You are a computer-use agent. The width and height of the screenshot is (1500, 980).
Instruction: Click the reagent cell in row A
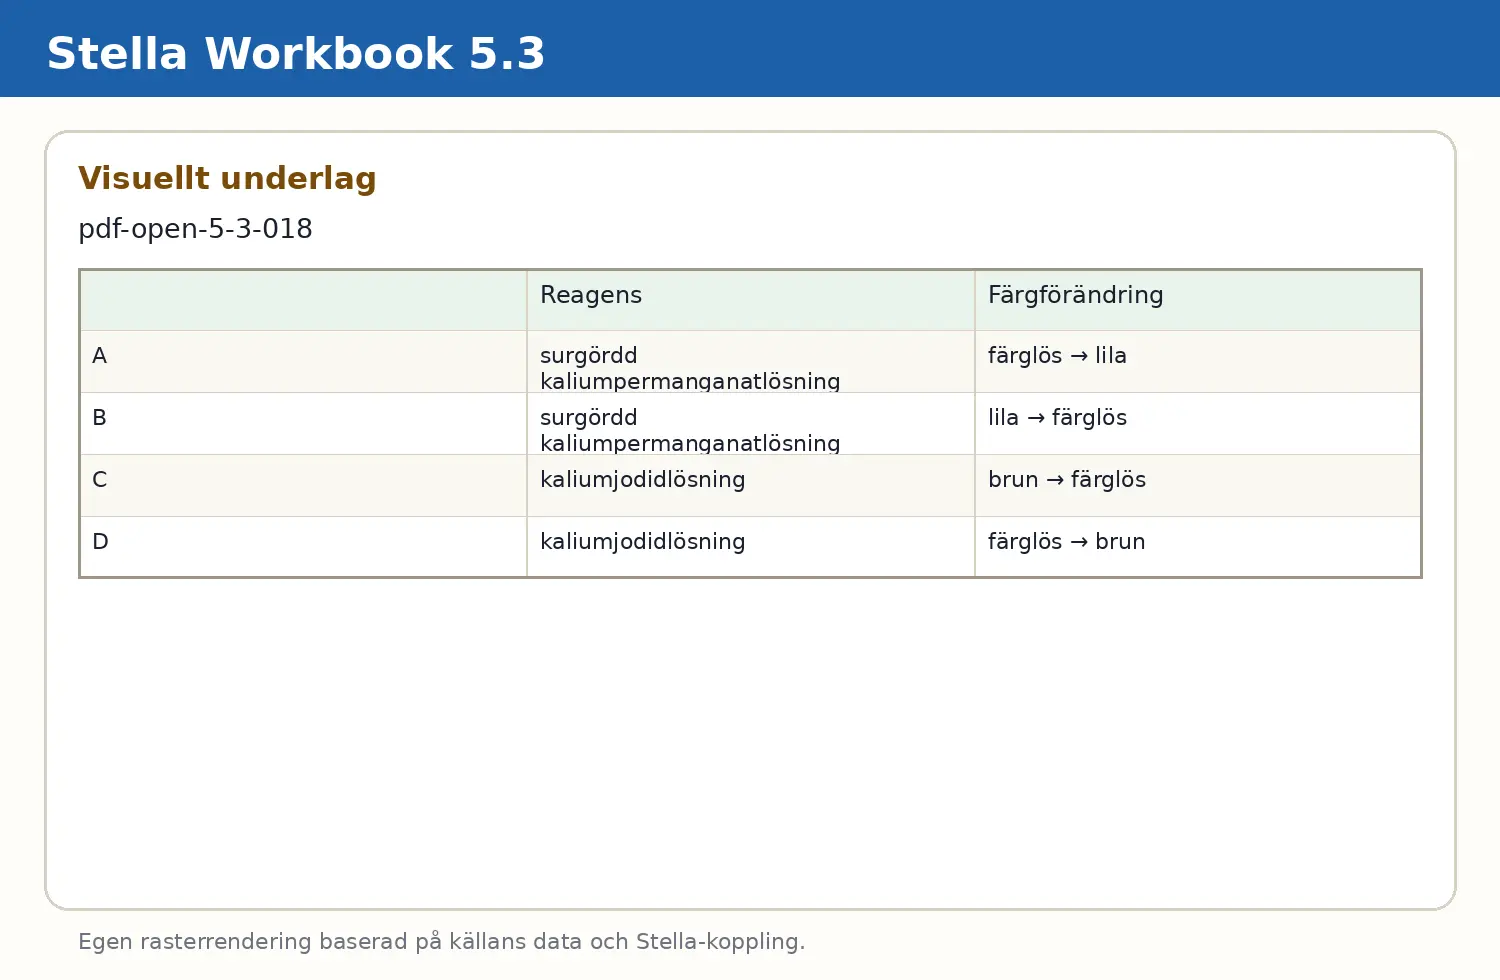tap(751, 362)
